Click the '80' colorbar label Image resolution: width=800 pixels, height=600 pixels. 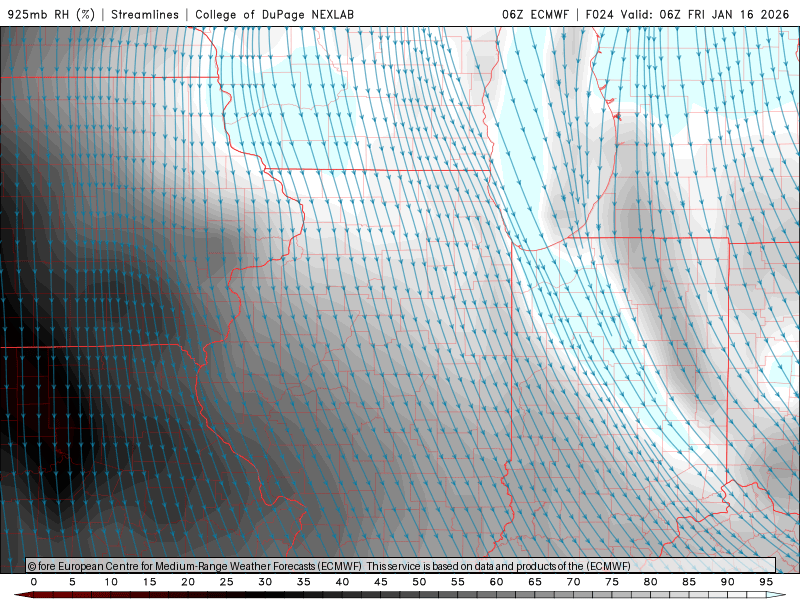pos(651,582)
